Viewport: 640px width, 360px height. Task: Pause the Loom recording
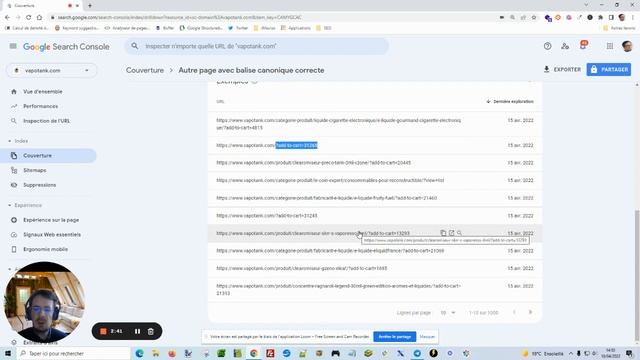pos(137,331)
